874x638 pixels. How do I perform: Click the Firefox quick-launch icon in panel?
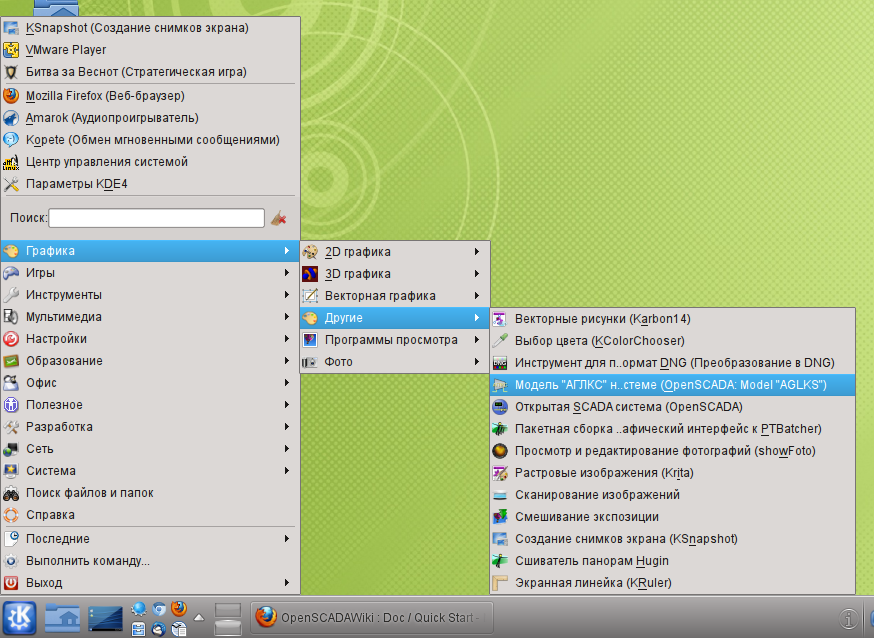(x=179, y=608)
